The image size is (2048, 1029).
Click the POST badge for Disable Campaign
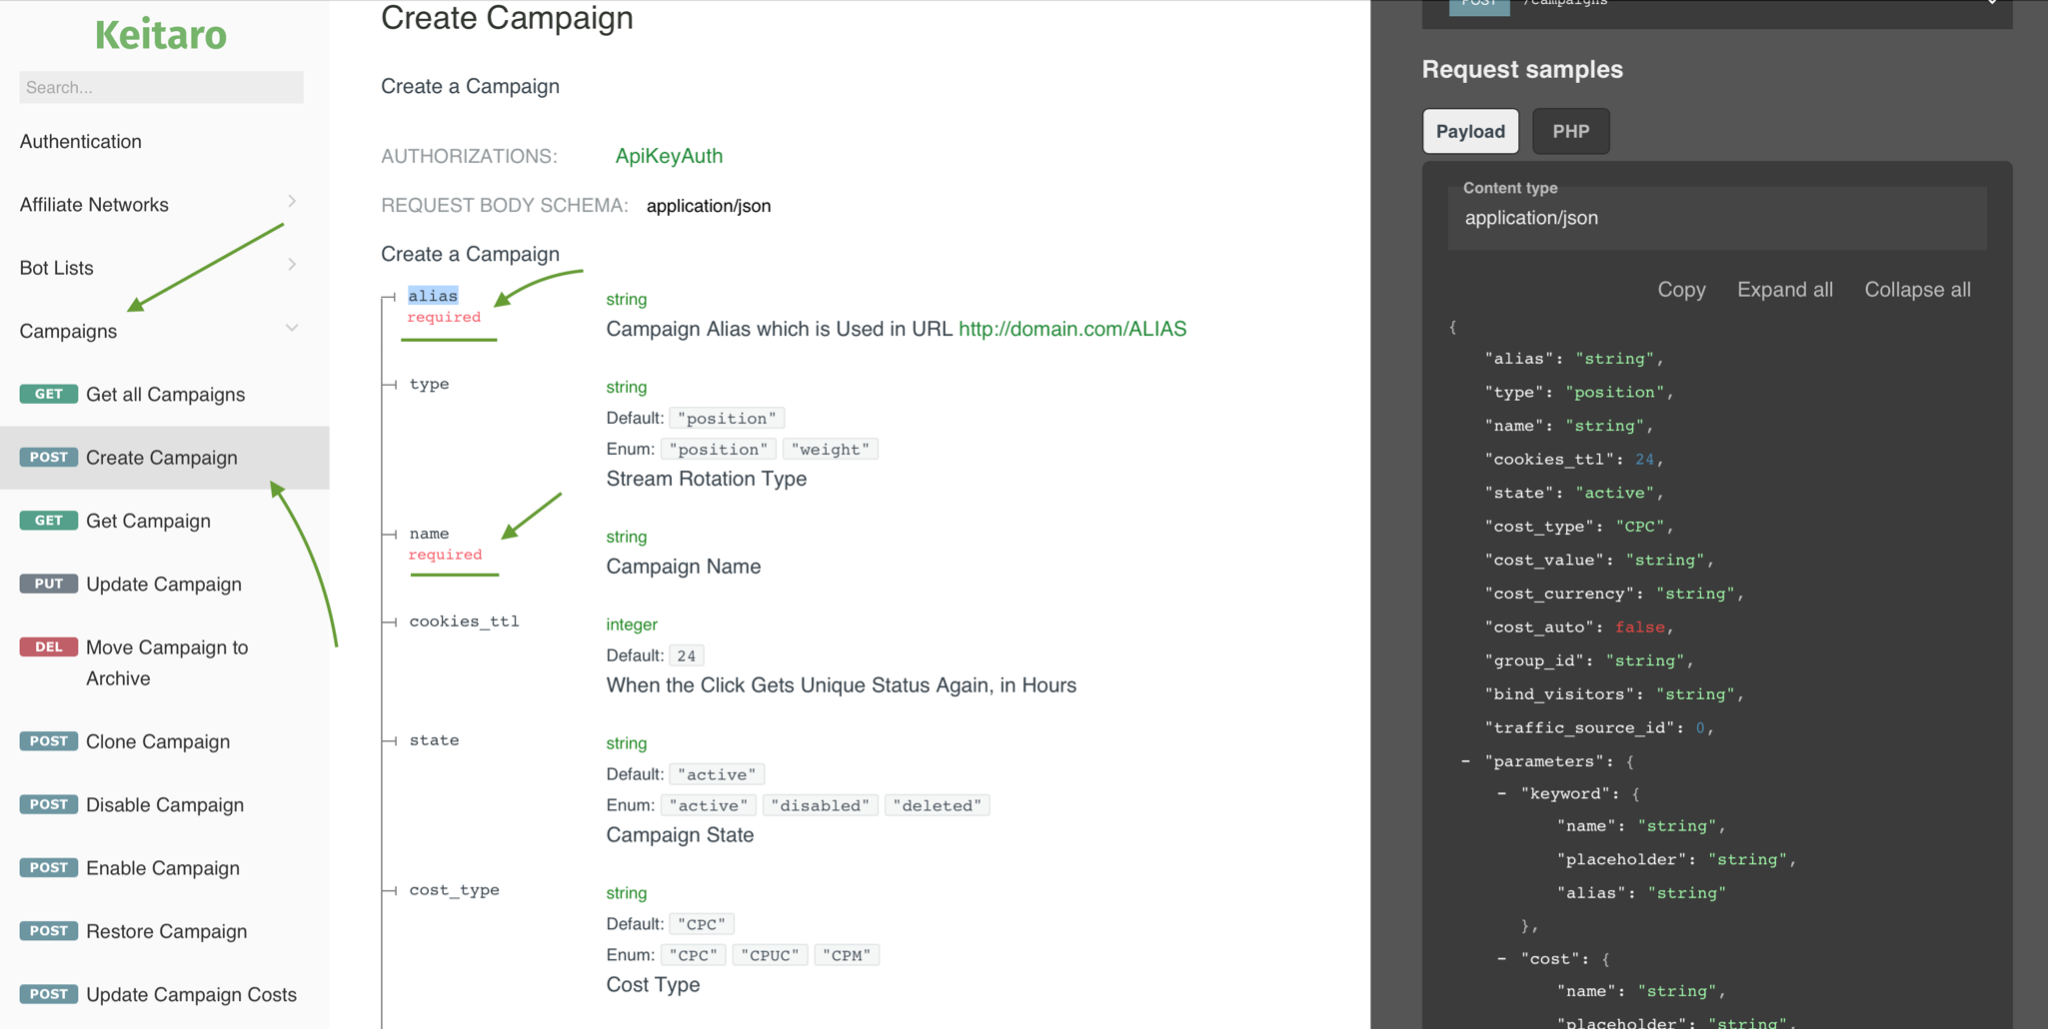coord(48,804)
